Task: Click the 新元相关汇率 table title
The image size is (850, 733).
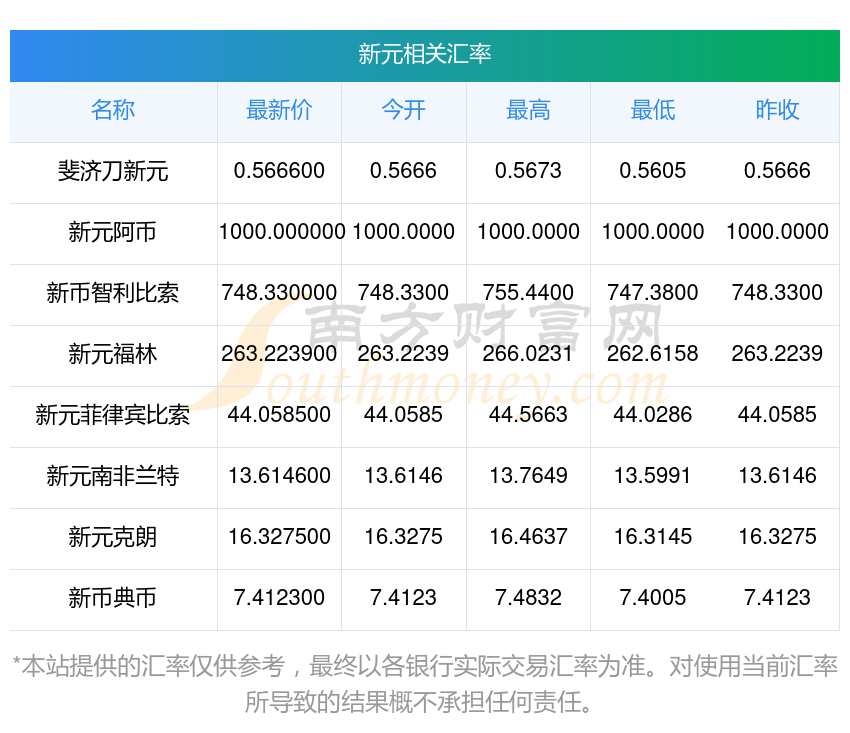Action: pos(424,54)
